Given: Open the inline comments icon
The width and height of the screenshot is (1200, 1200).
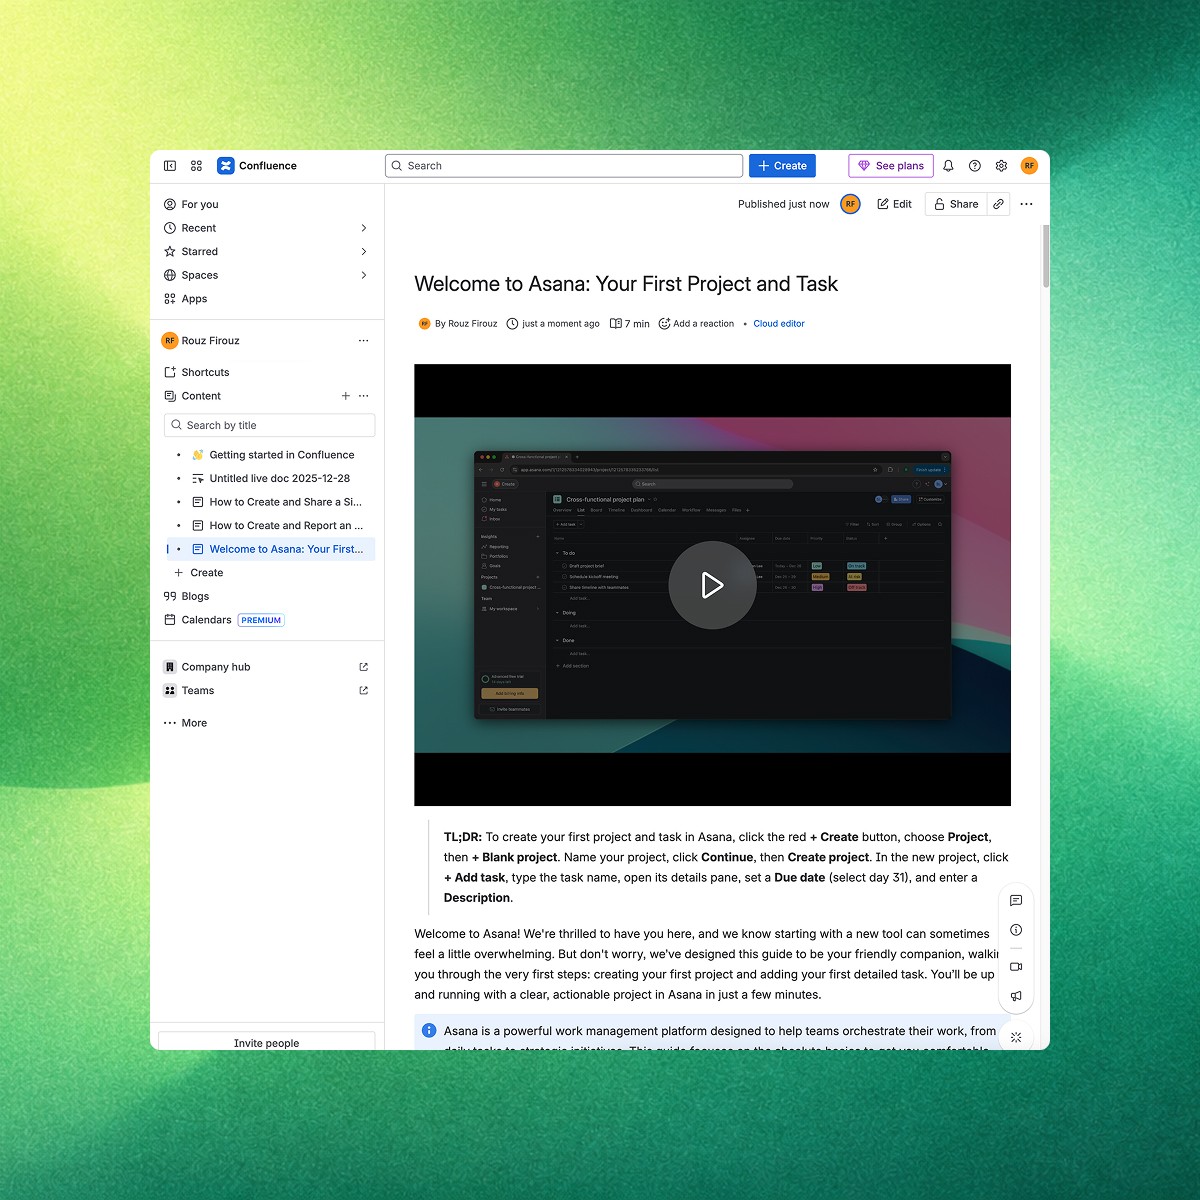Looking at the screenshot, I should (x=1016, y=900).
